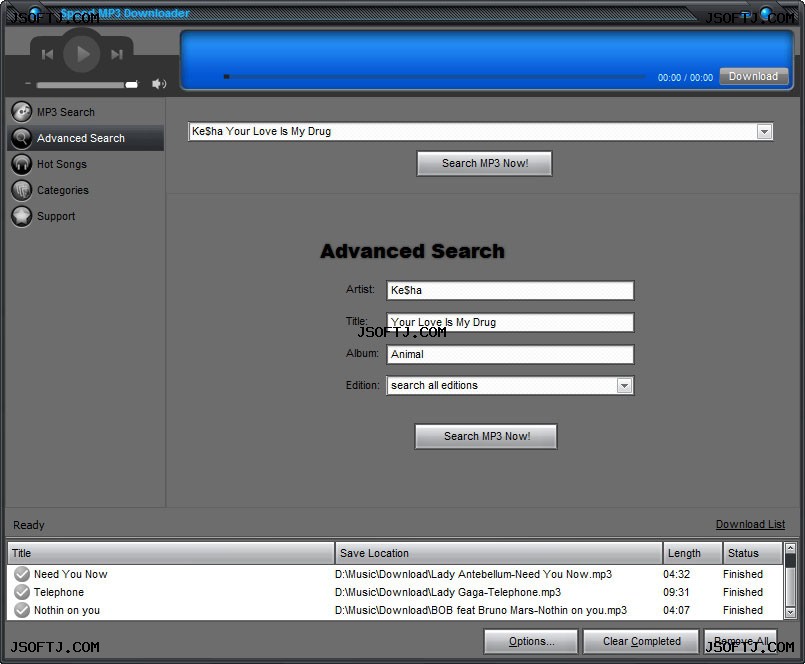Click the lower Search MP3 Now! button
The height and width of the screenshot is (664, 805).
pos(486,437)
